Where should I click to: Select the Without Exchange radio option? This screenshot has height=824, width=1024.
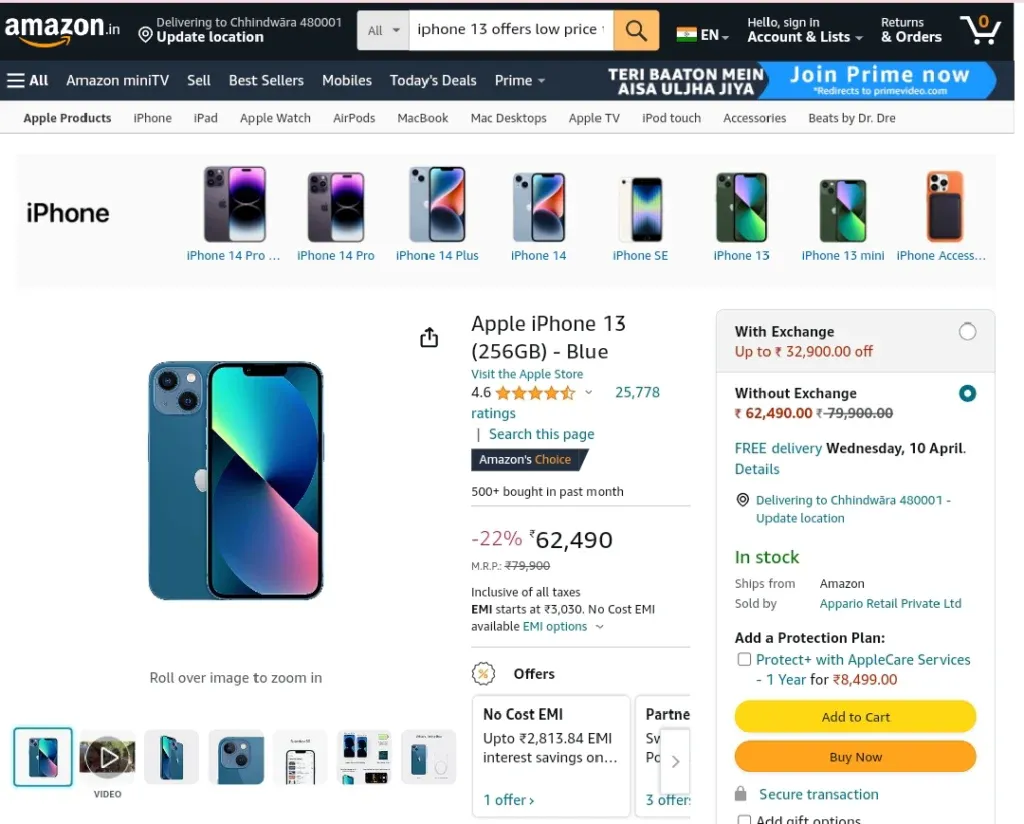[967, 393]
